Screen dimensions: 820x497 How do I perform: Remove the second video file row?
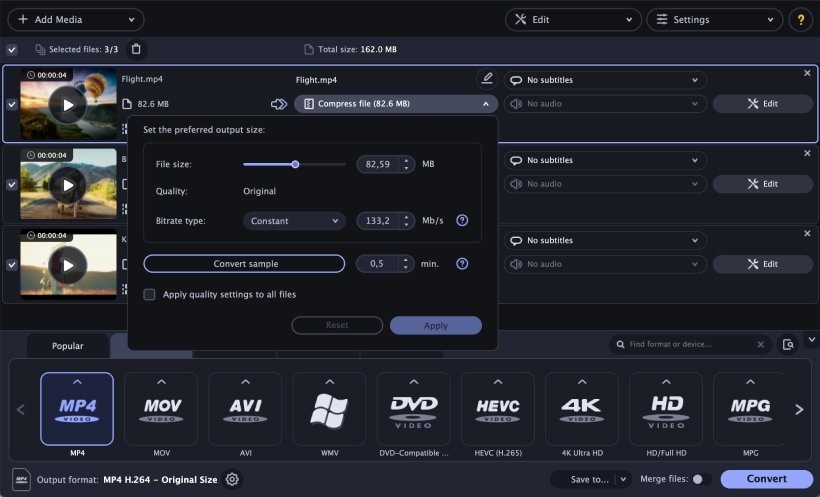tap(807, 153)
